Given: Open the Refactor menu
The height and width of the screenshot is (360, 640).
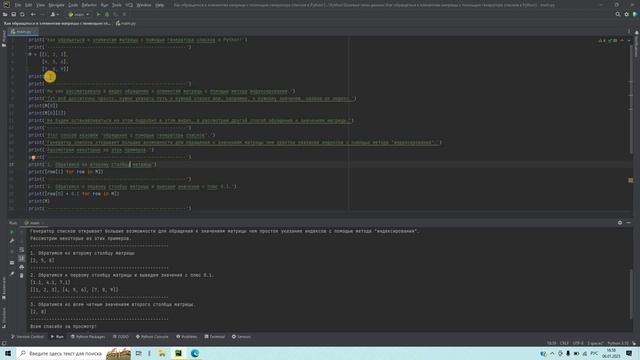Looking at the screenshot, I should click(x=89, y=5).
